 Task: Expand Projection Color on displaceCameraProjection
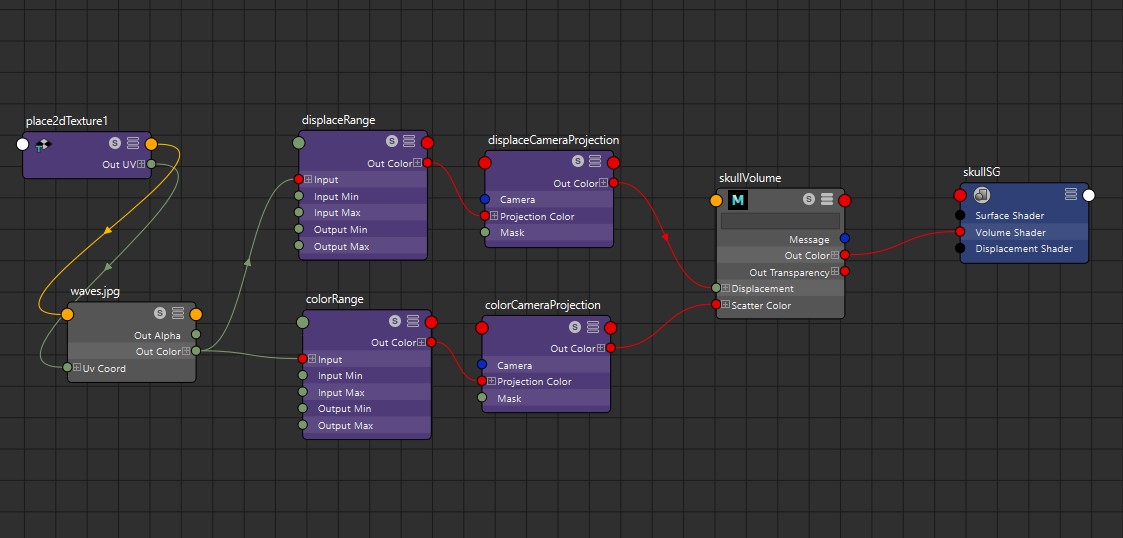pos(494,216)
